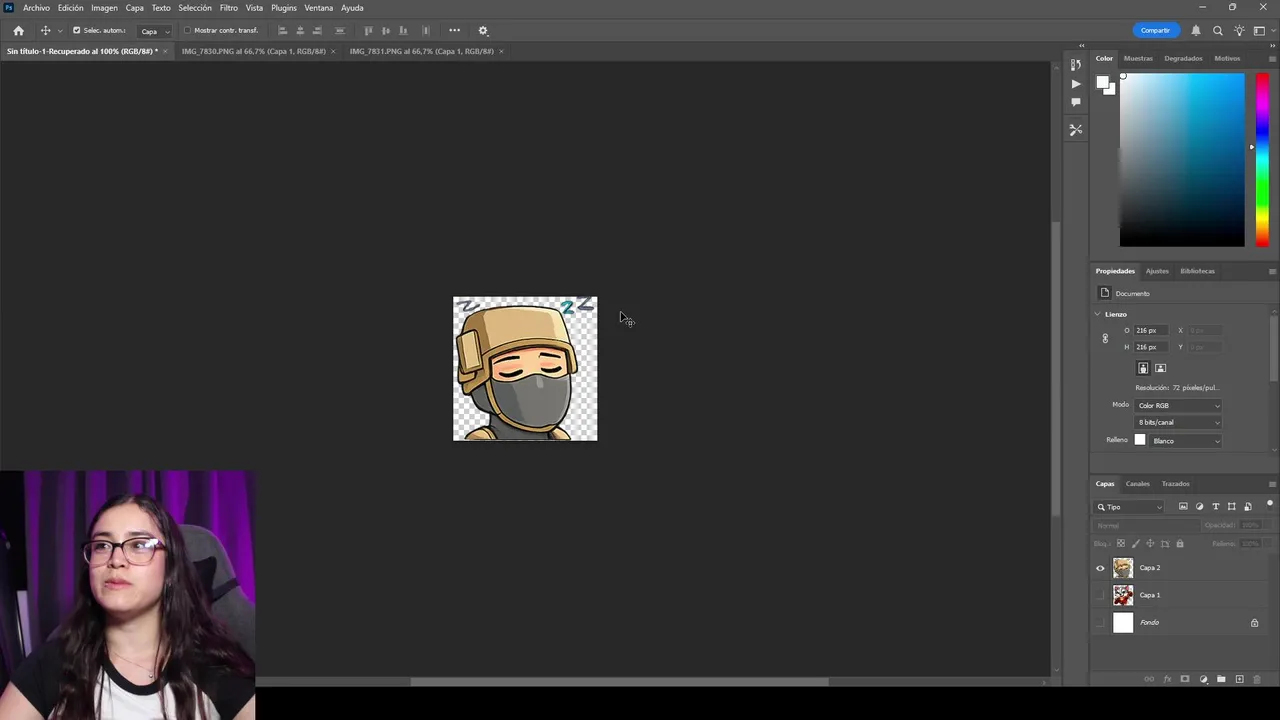Screen dimensions: 1280x720
Task: Click the notifications bell icon
Action: click(x=1195, y=31)
